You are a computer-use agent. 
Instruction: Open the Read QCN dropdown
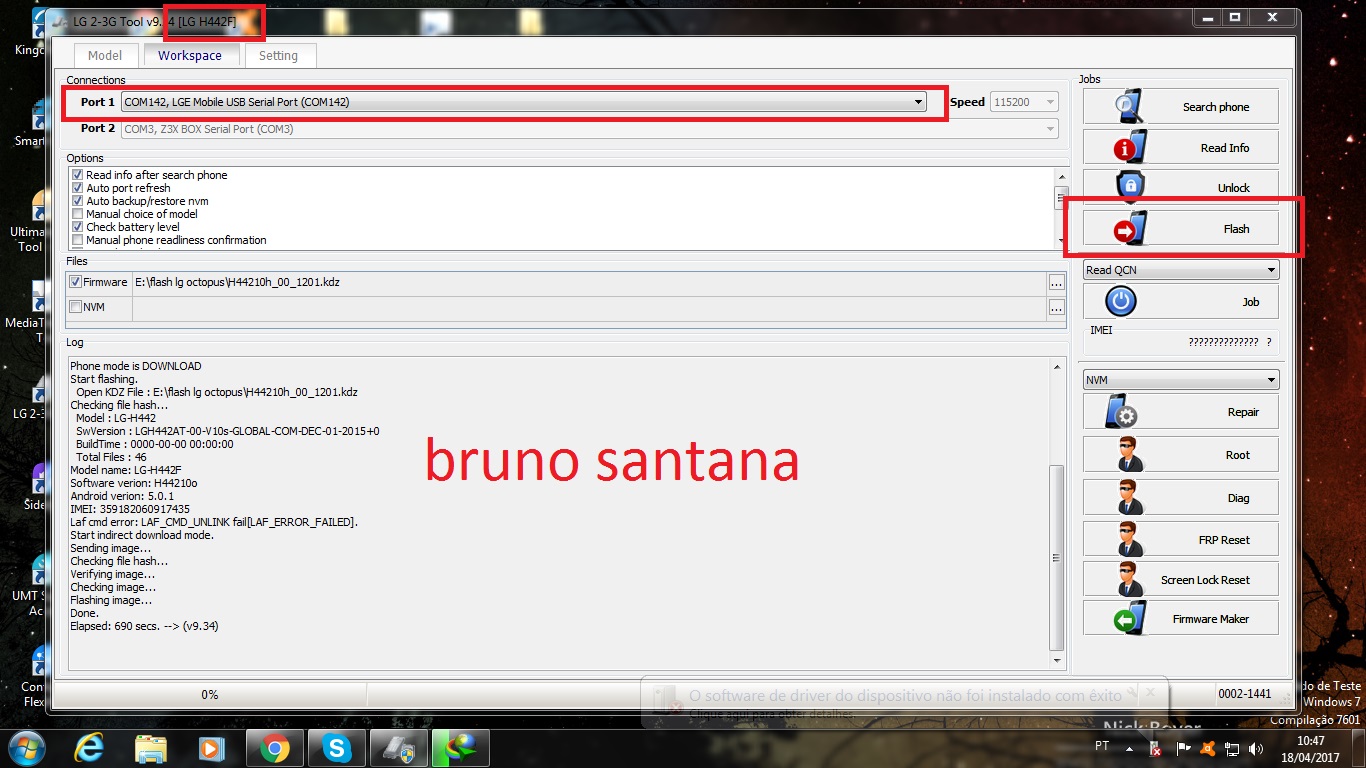[1181, 270]
